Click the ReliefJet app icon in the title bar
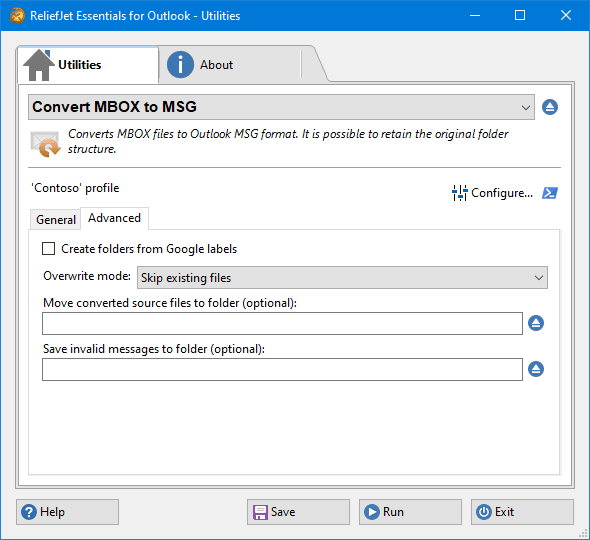 pyautogui.click(x=17, y=15)
